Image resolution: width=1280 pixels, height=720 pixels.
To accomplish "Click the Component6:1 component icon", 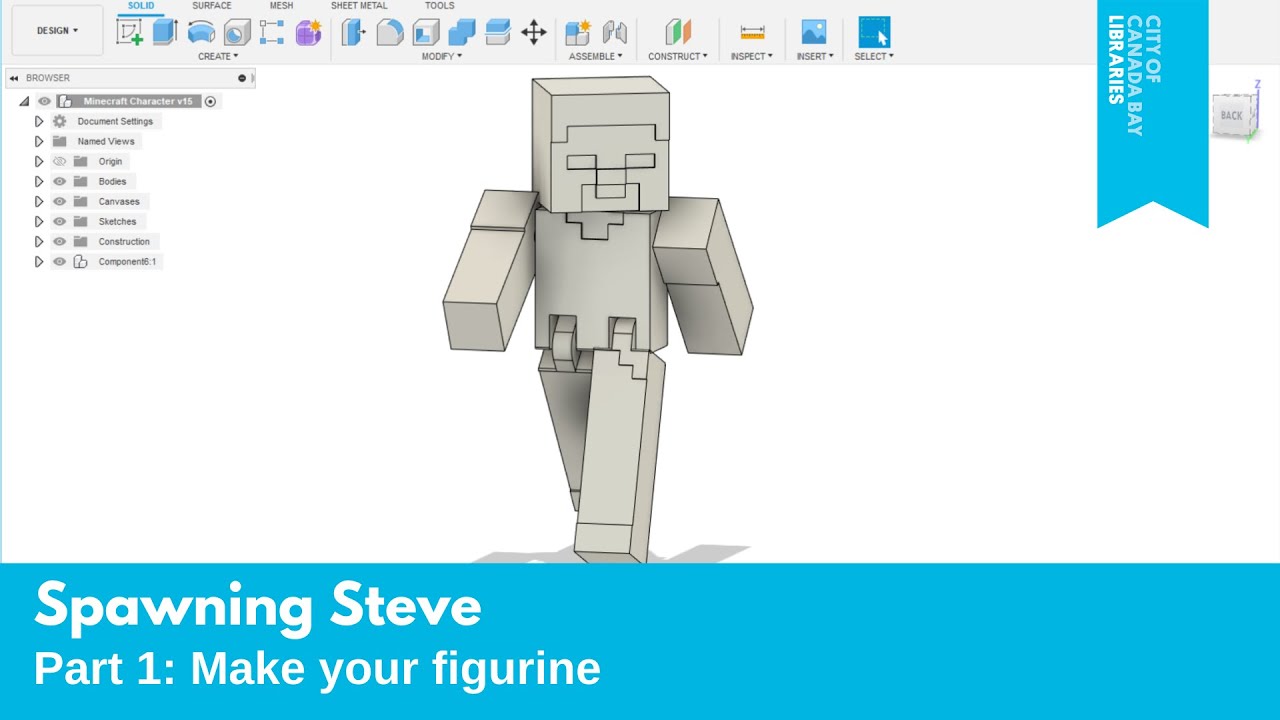I will [x=80, y=261].
